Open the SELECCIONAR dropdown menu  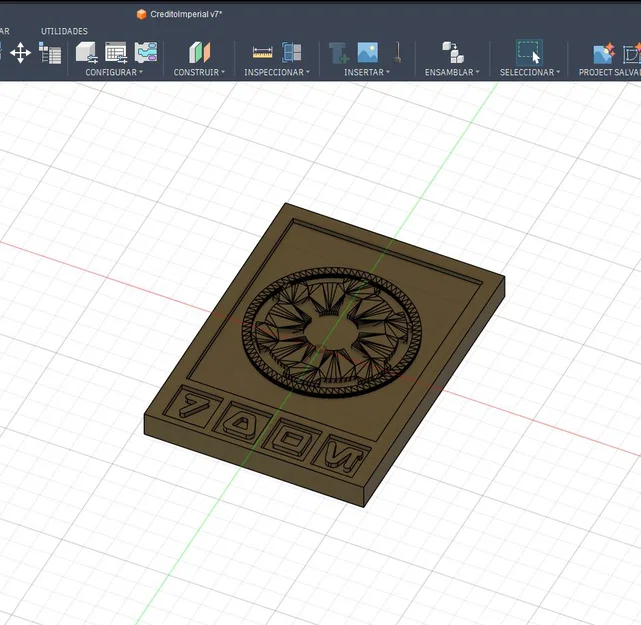(530, 72)
